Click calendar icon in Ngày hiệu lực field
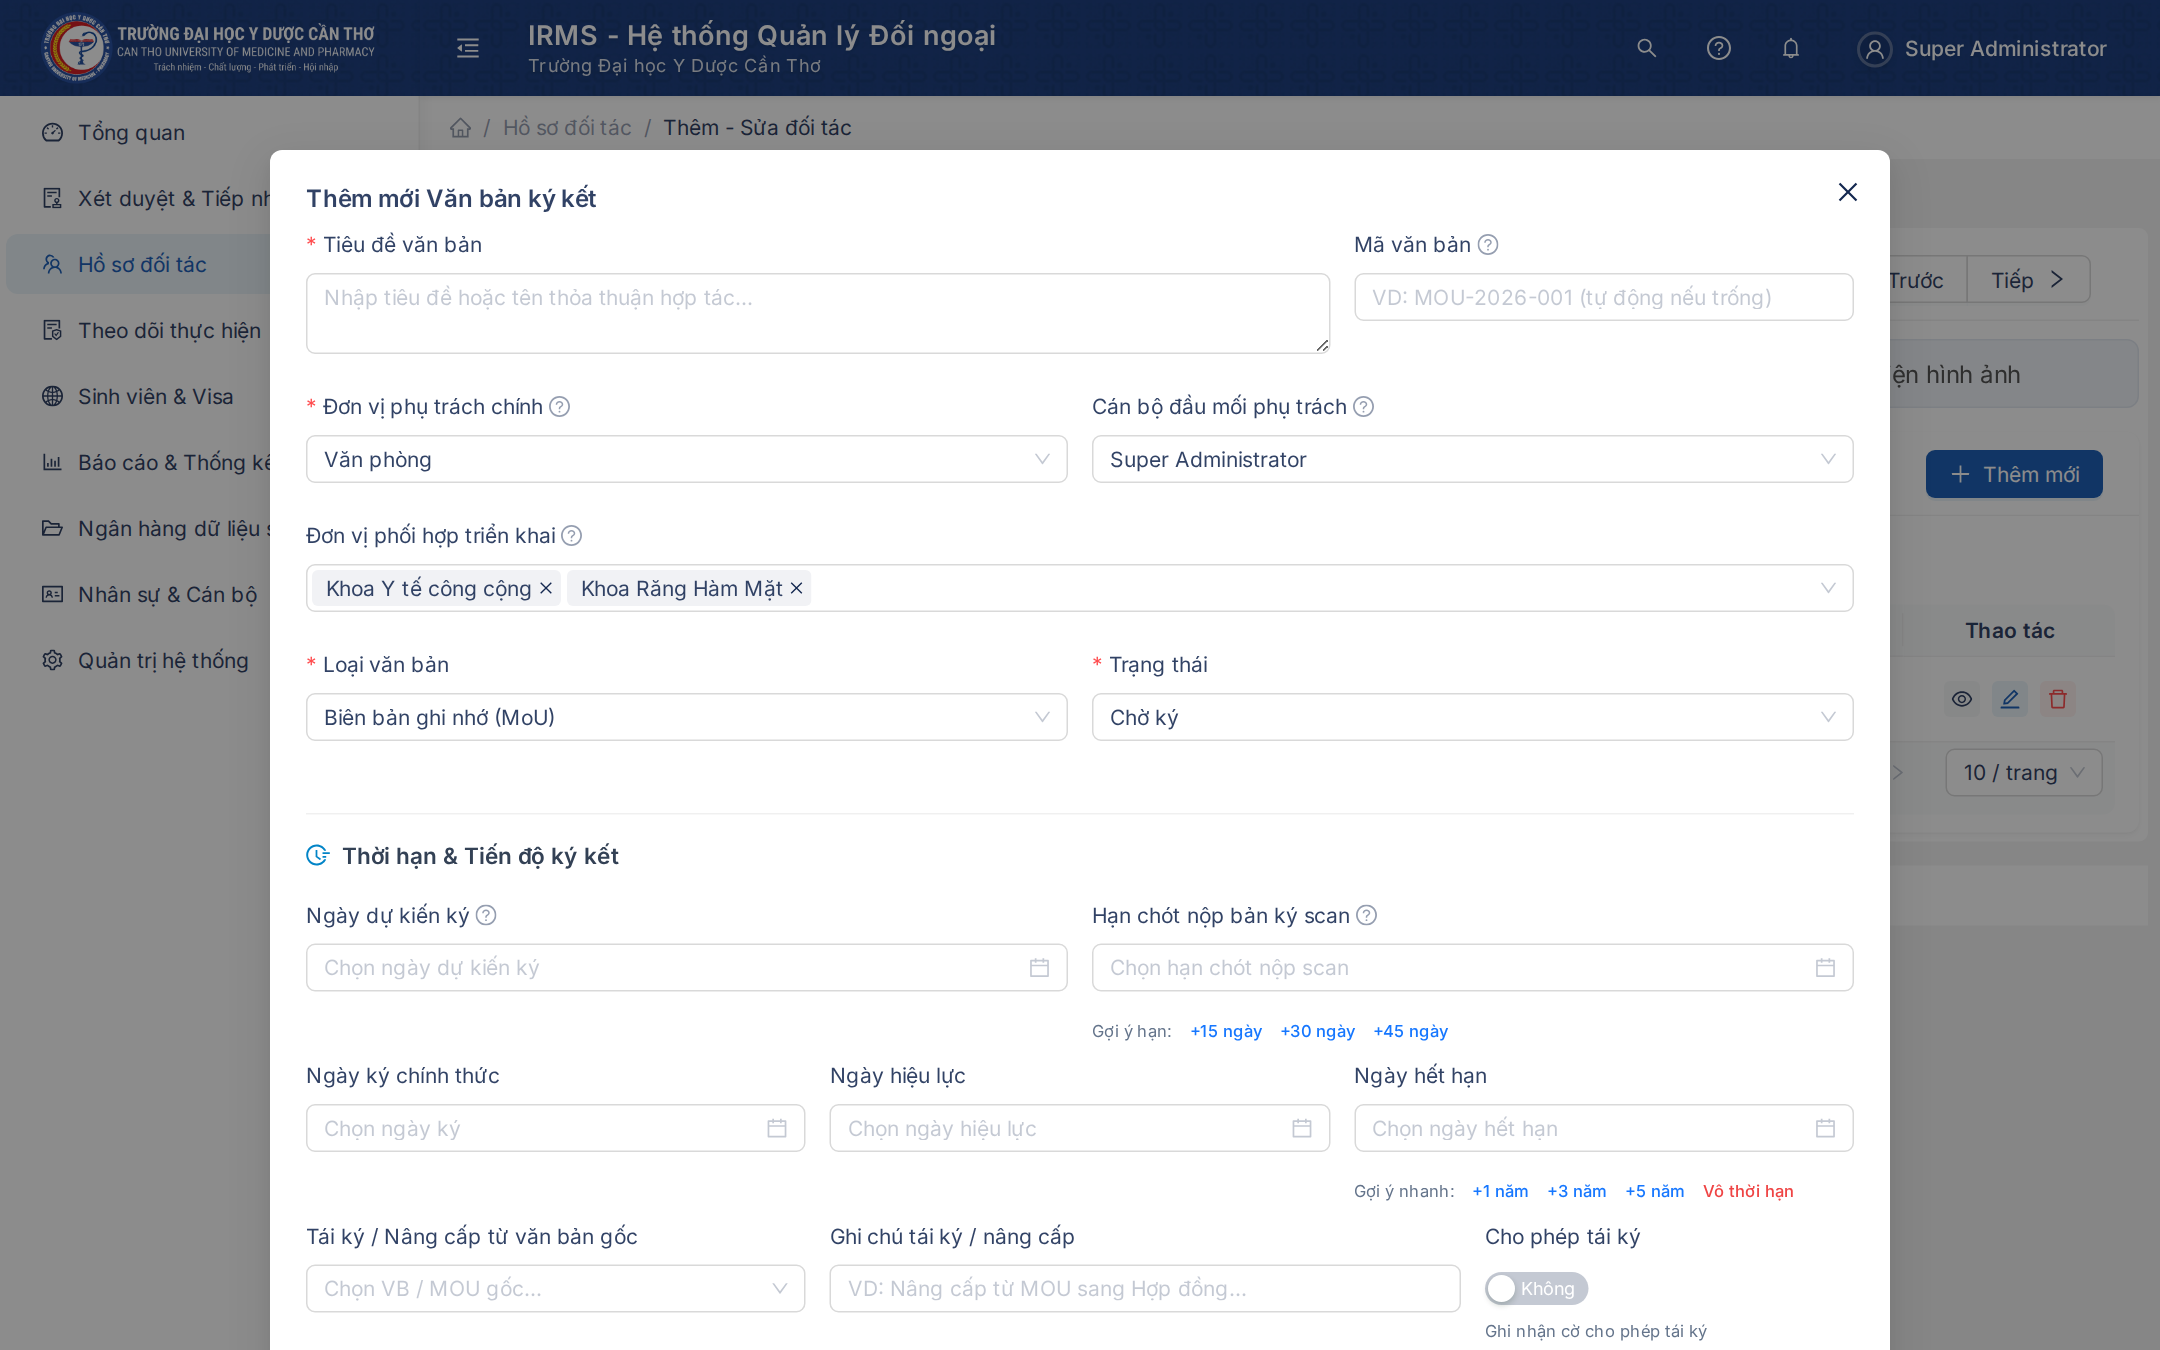The height and width of the screenshot is (1350, 2160). tap(1301, 1128)
